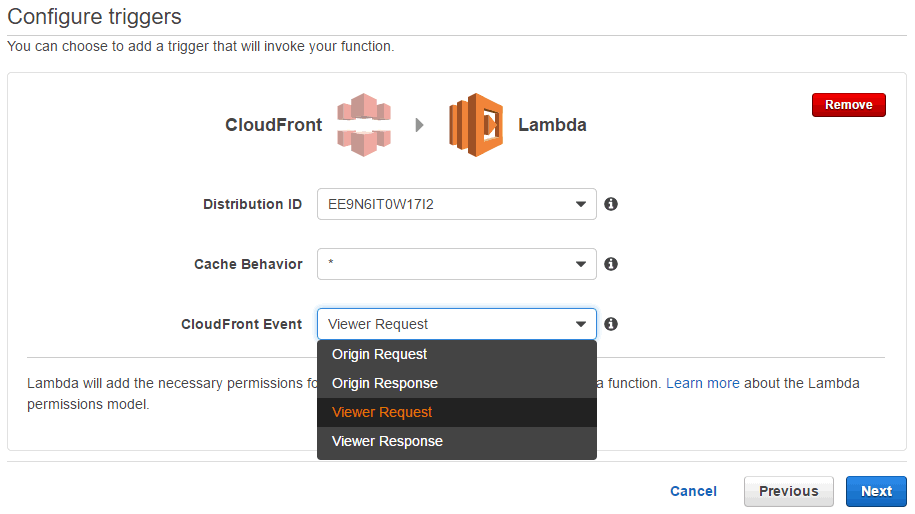
Task: Remove the CloudFront trigger
Action: pyautogui.click(x=848, y=105)
